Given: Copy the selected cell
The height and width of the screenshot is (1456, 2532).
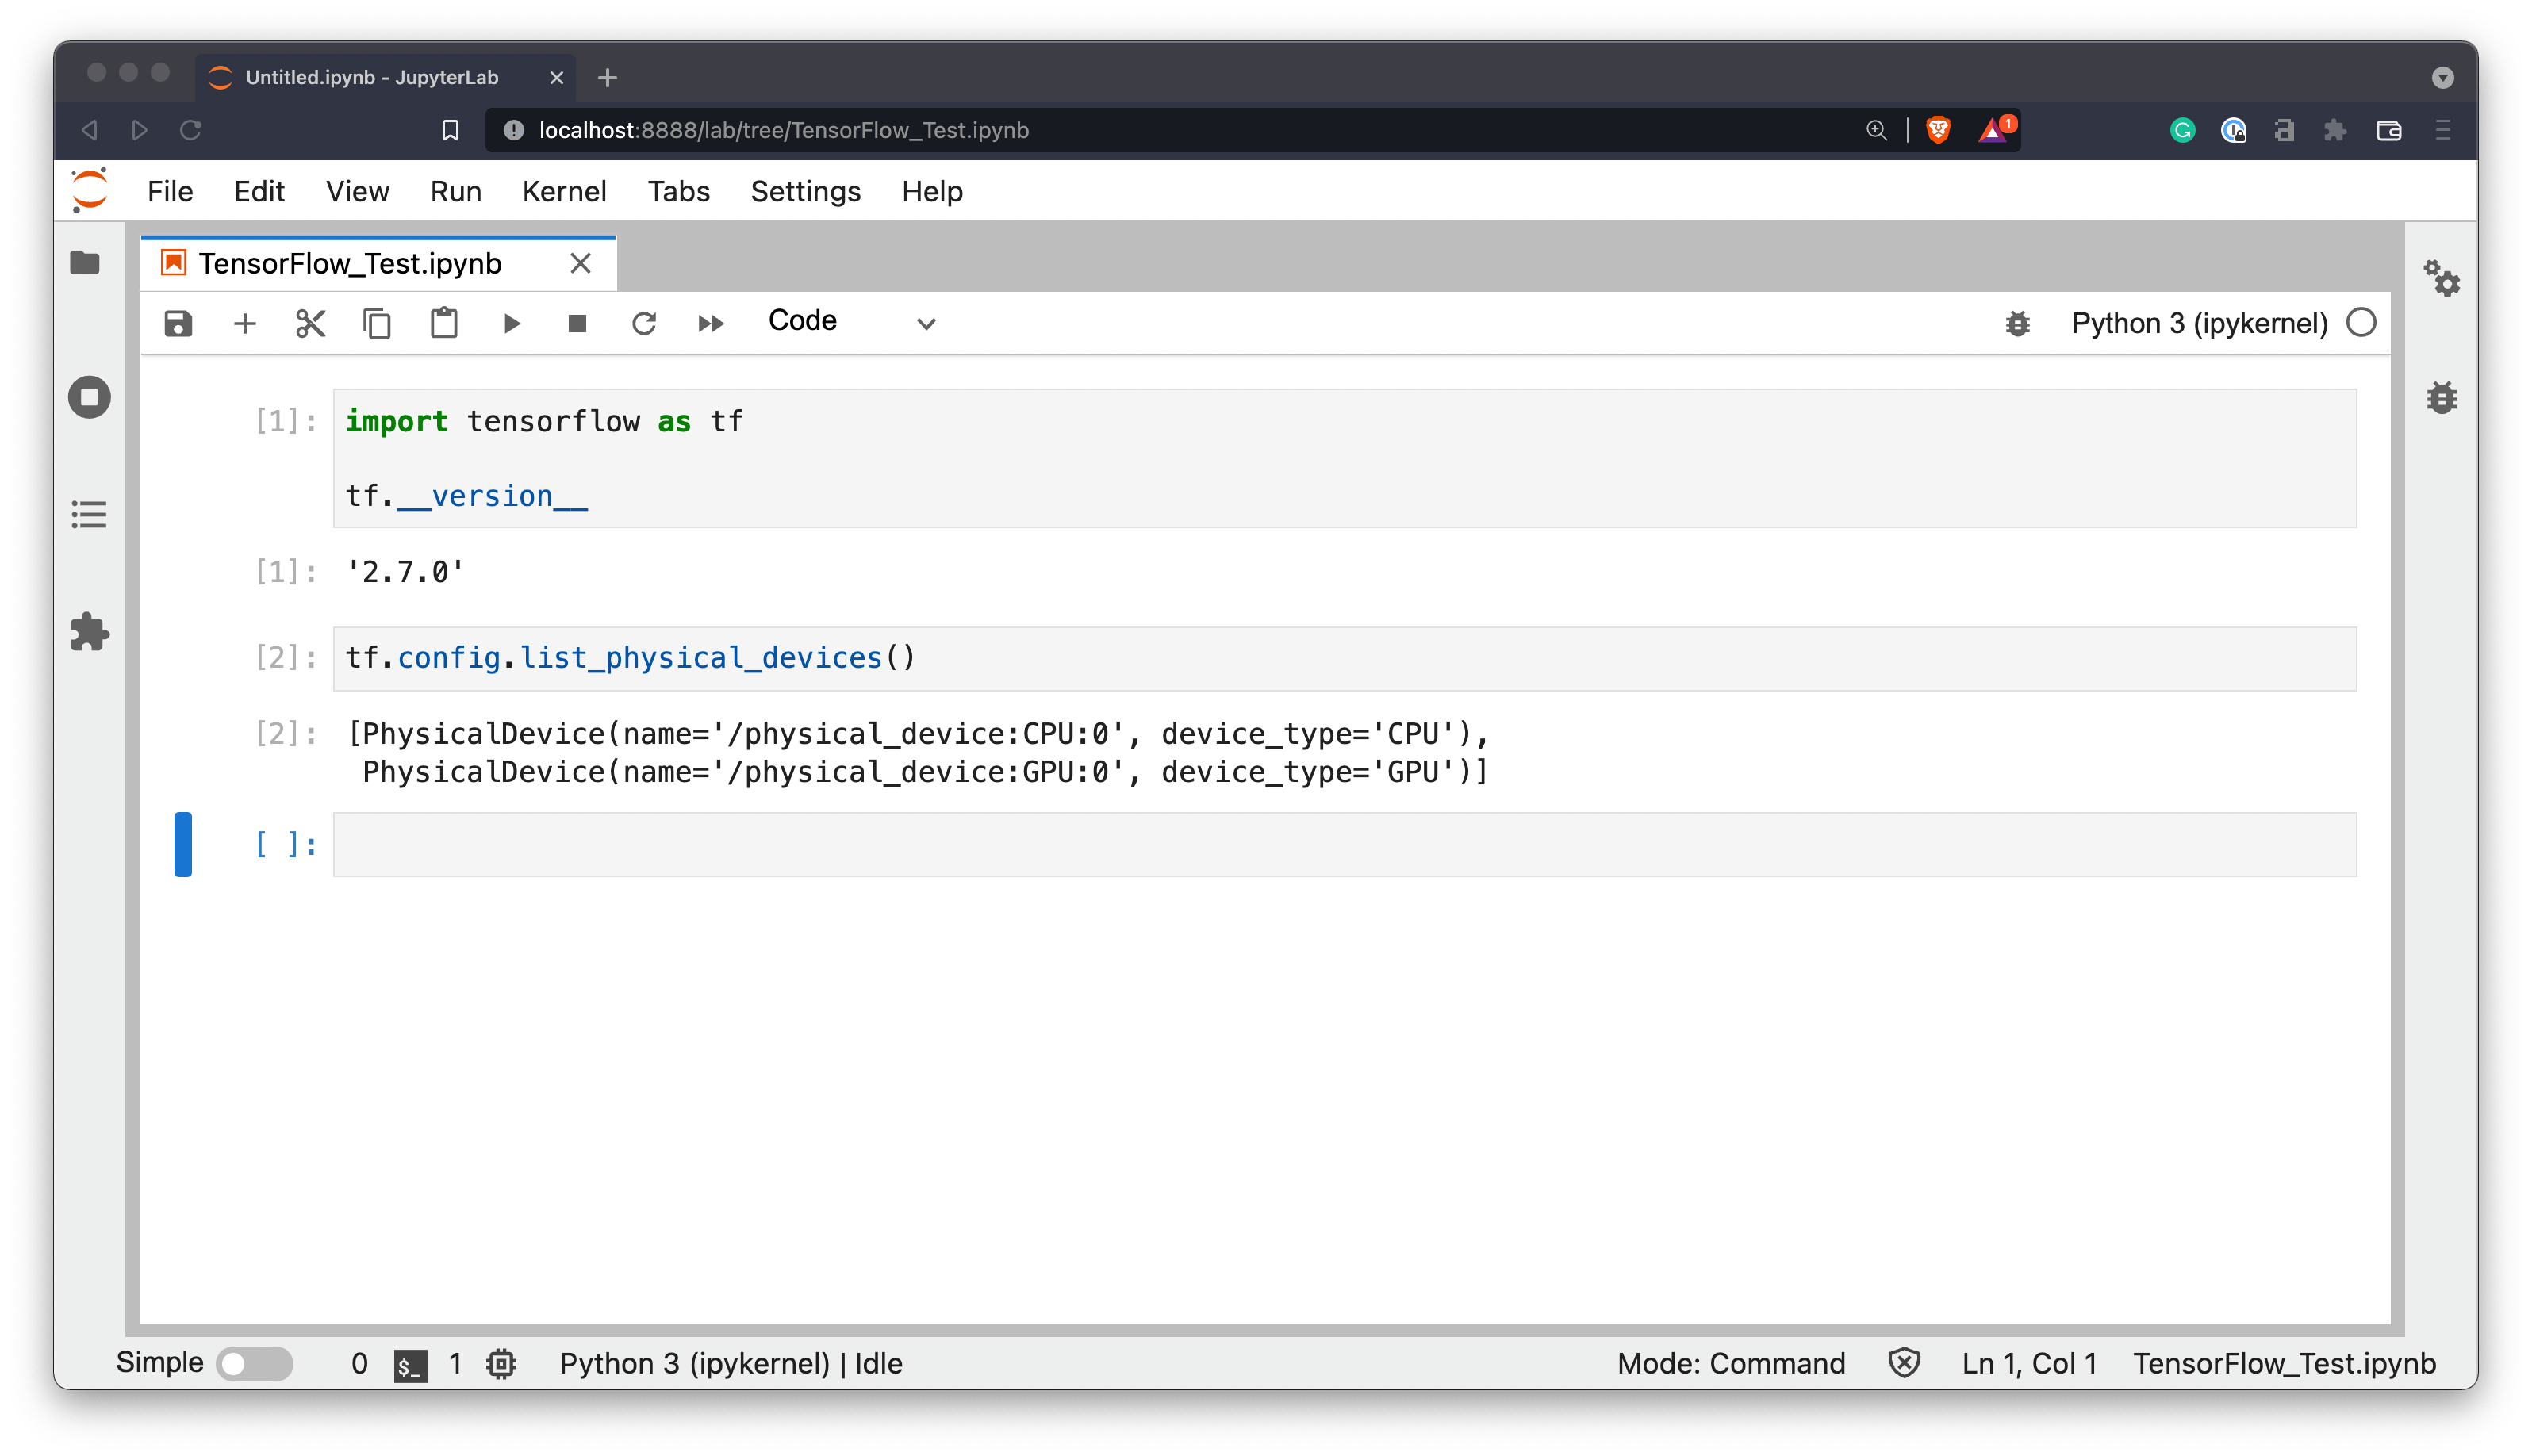Looking at the screenshot, I should point(377,323).
